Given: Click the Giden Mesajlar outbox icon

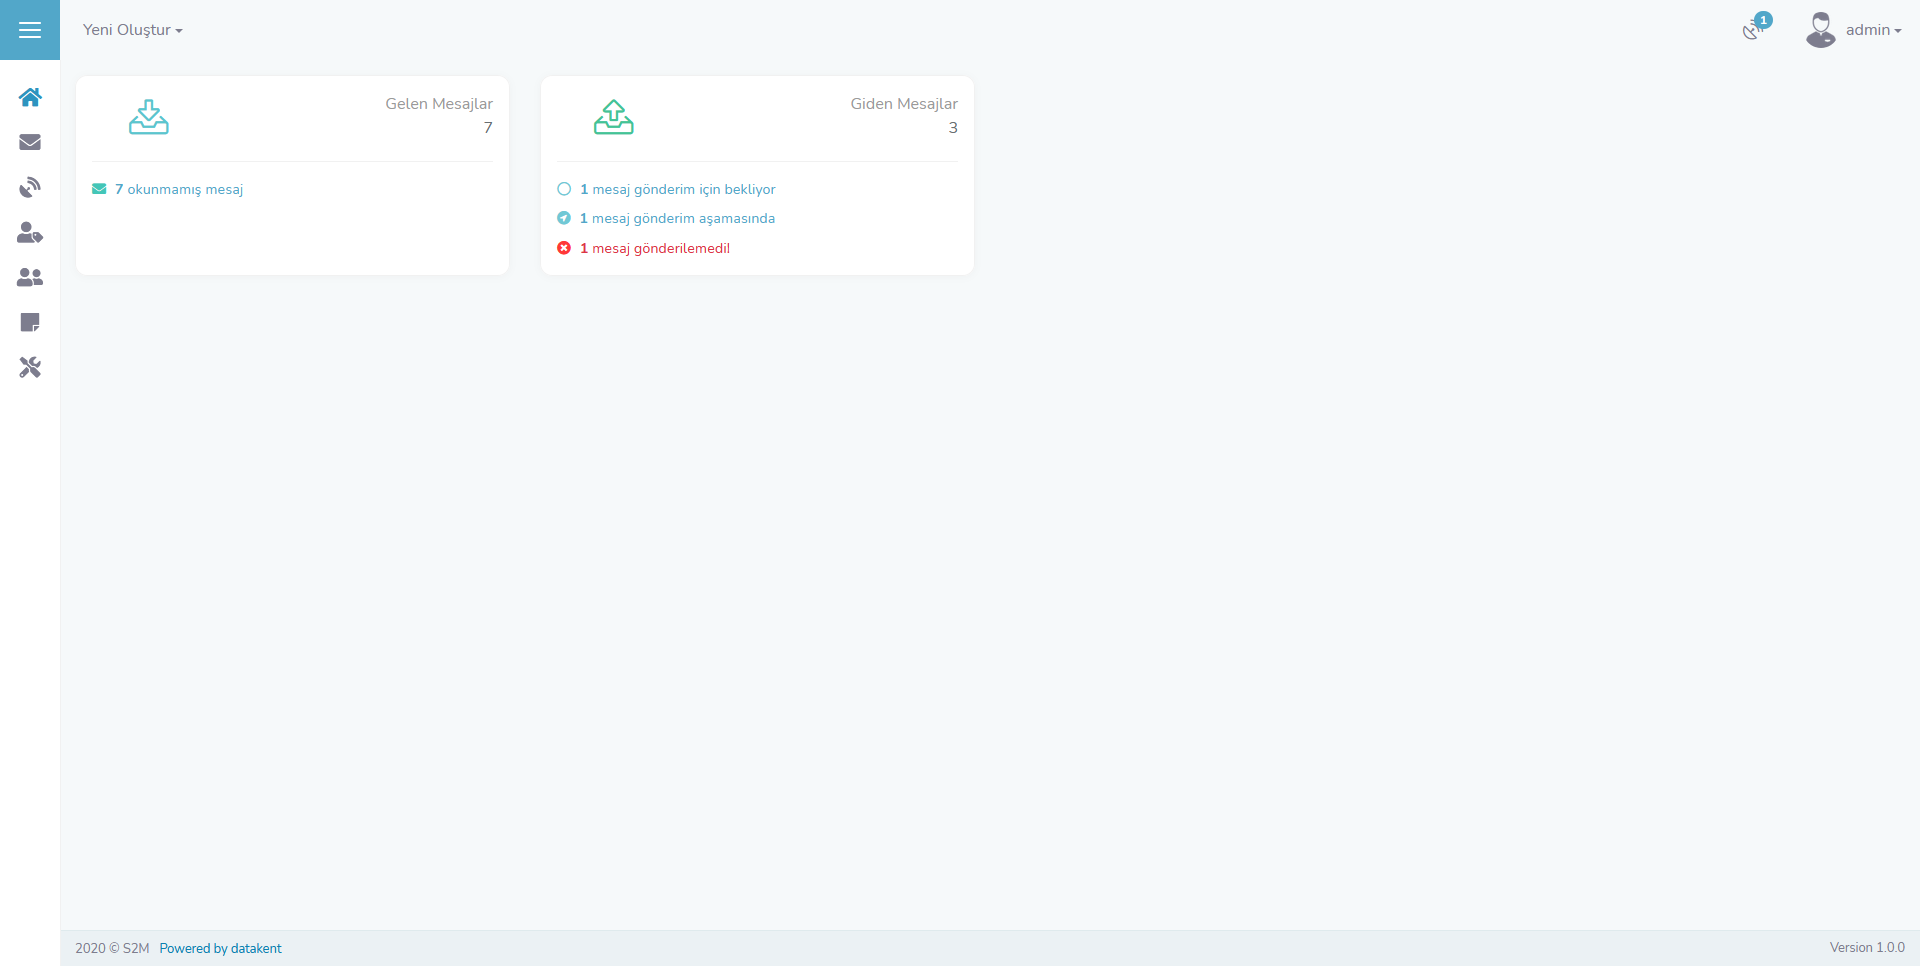Looking at the screenshot, I should [614, 117].
